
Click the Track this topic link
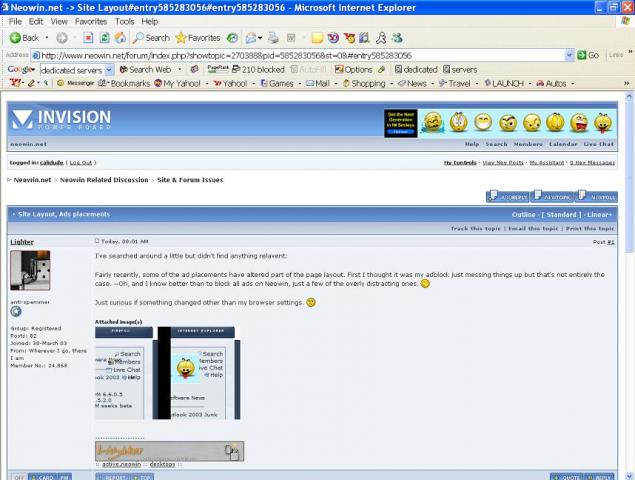click(475, 228)
